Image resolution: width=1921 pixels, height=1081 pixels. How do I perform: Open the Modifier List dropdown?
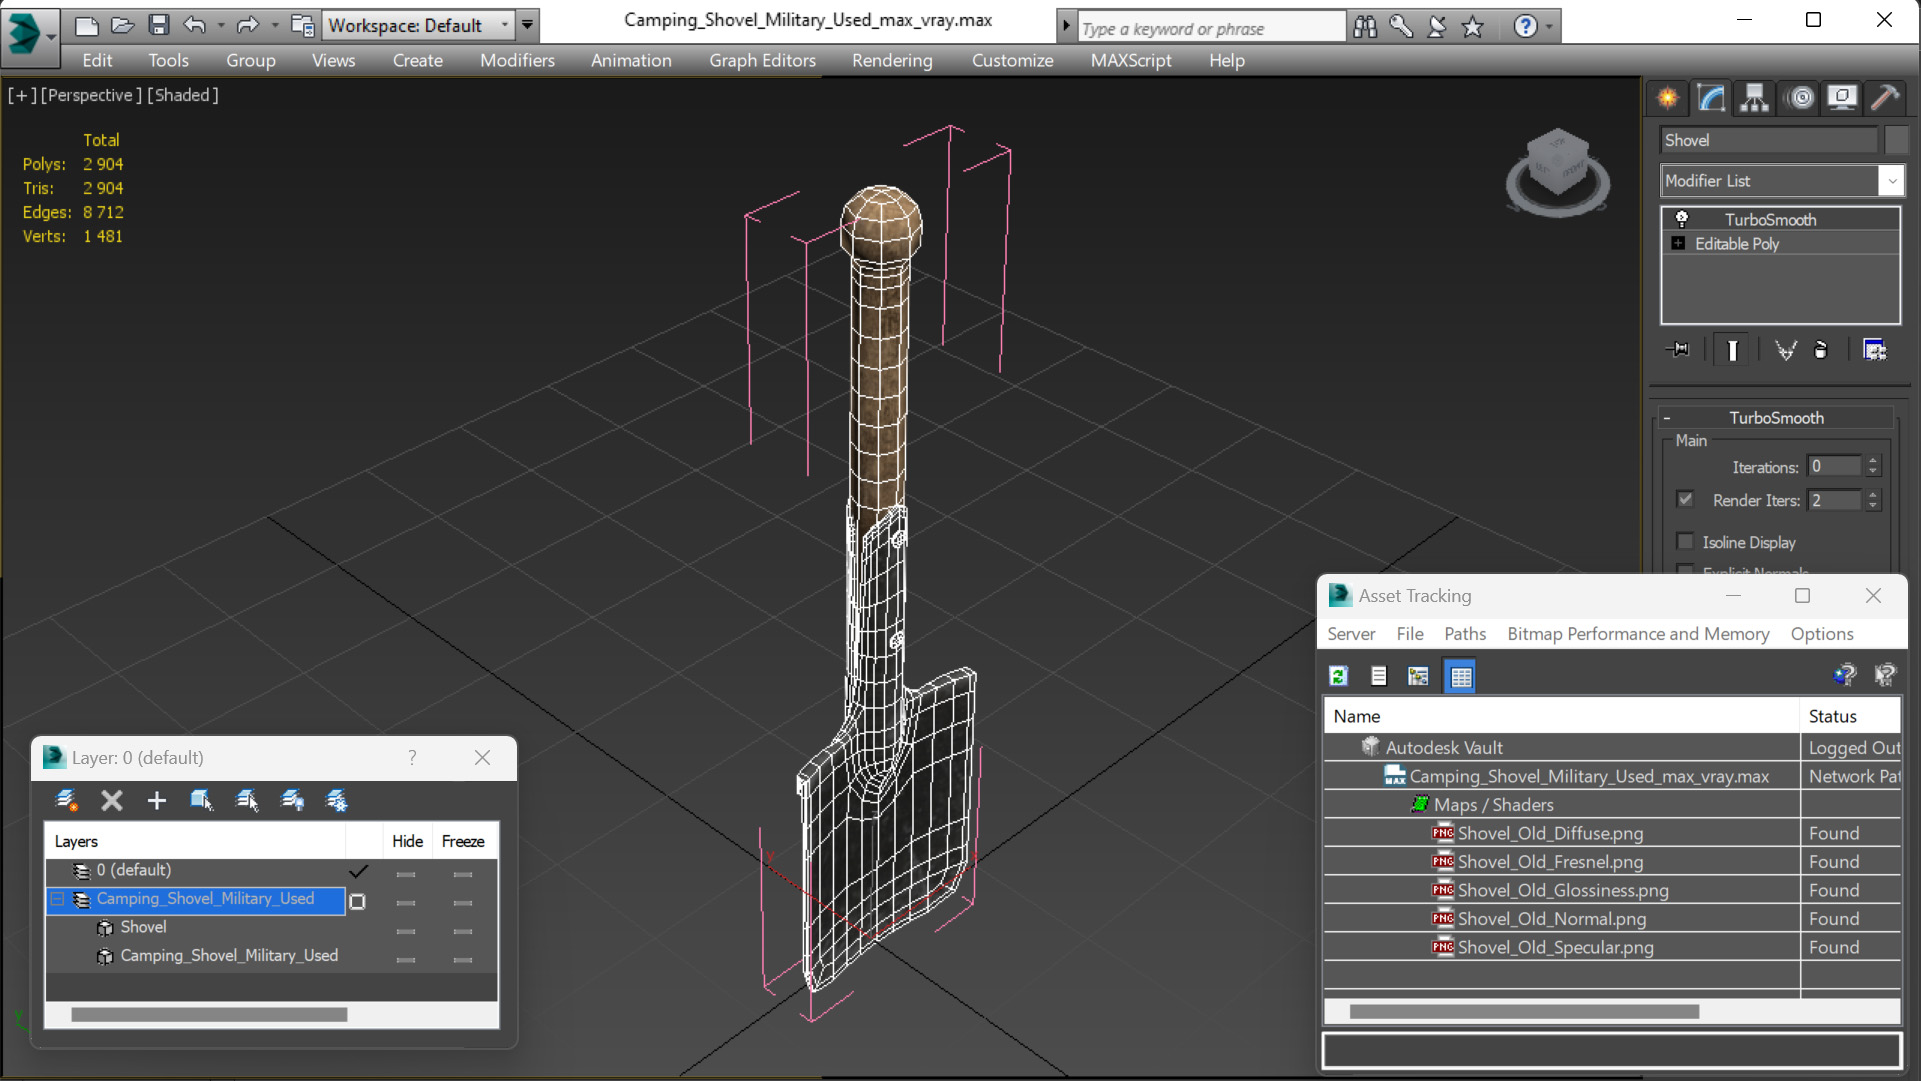pyautogui.click(x=1780, y=181)
